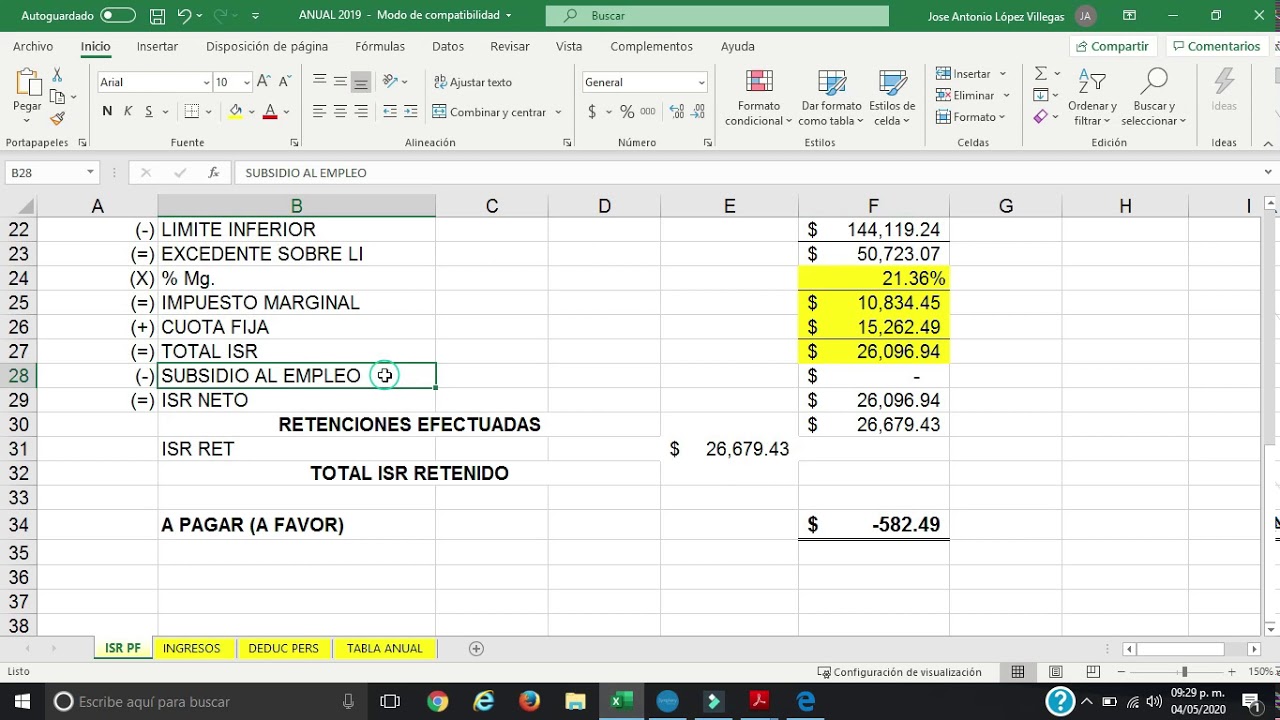Decrease font size with smaller A icon
Screen dimensions: 1280x720
tap(284, 82)
